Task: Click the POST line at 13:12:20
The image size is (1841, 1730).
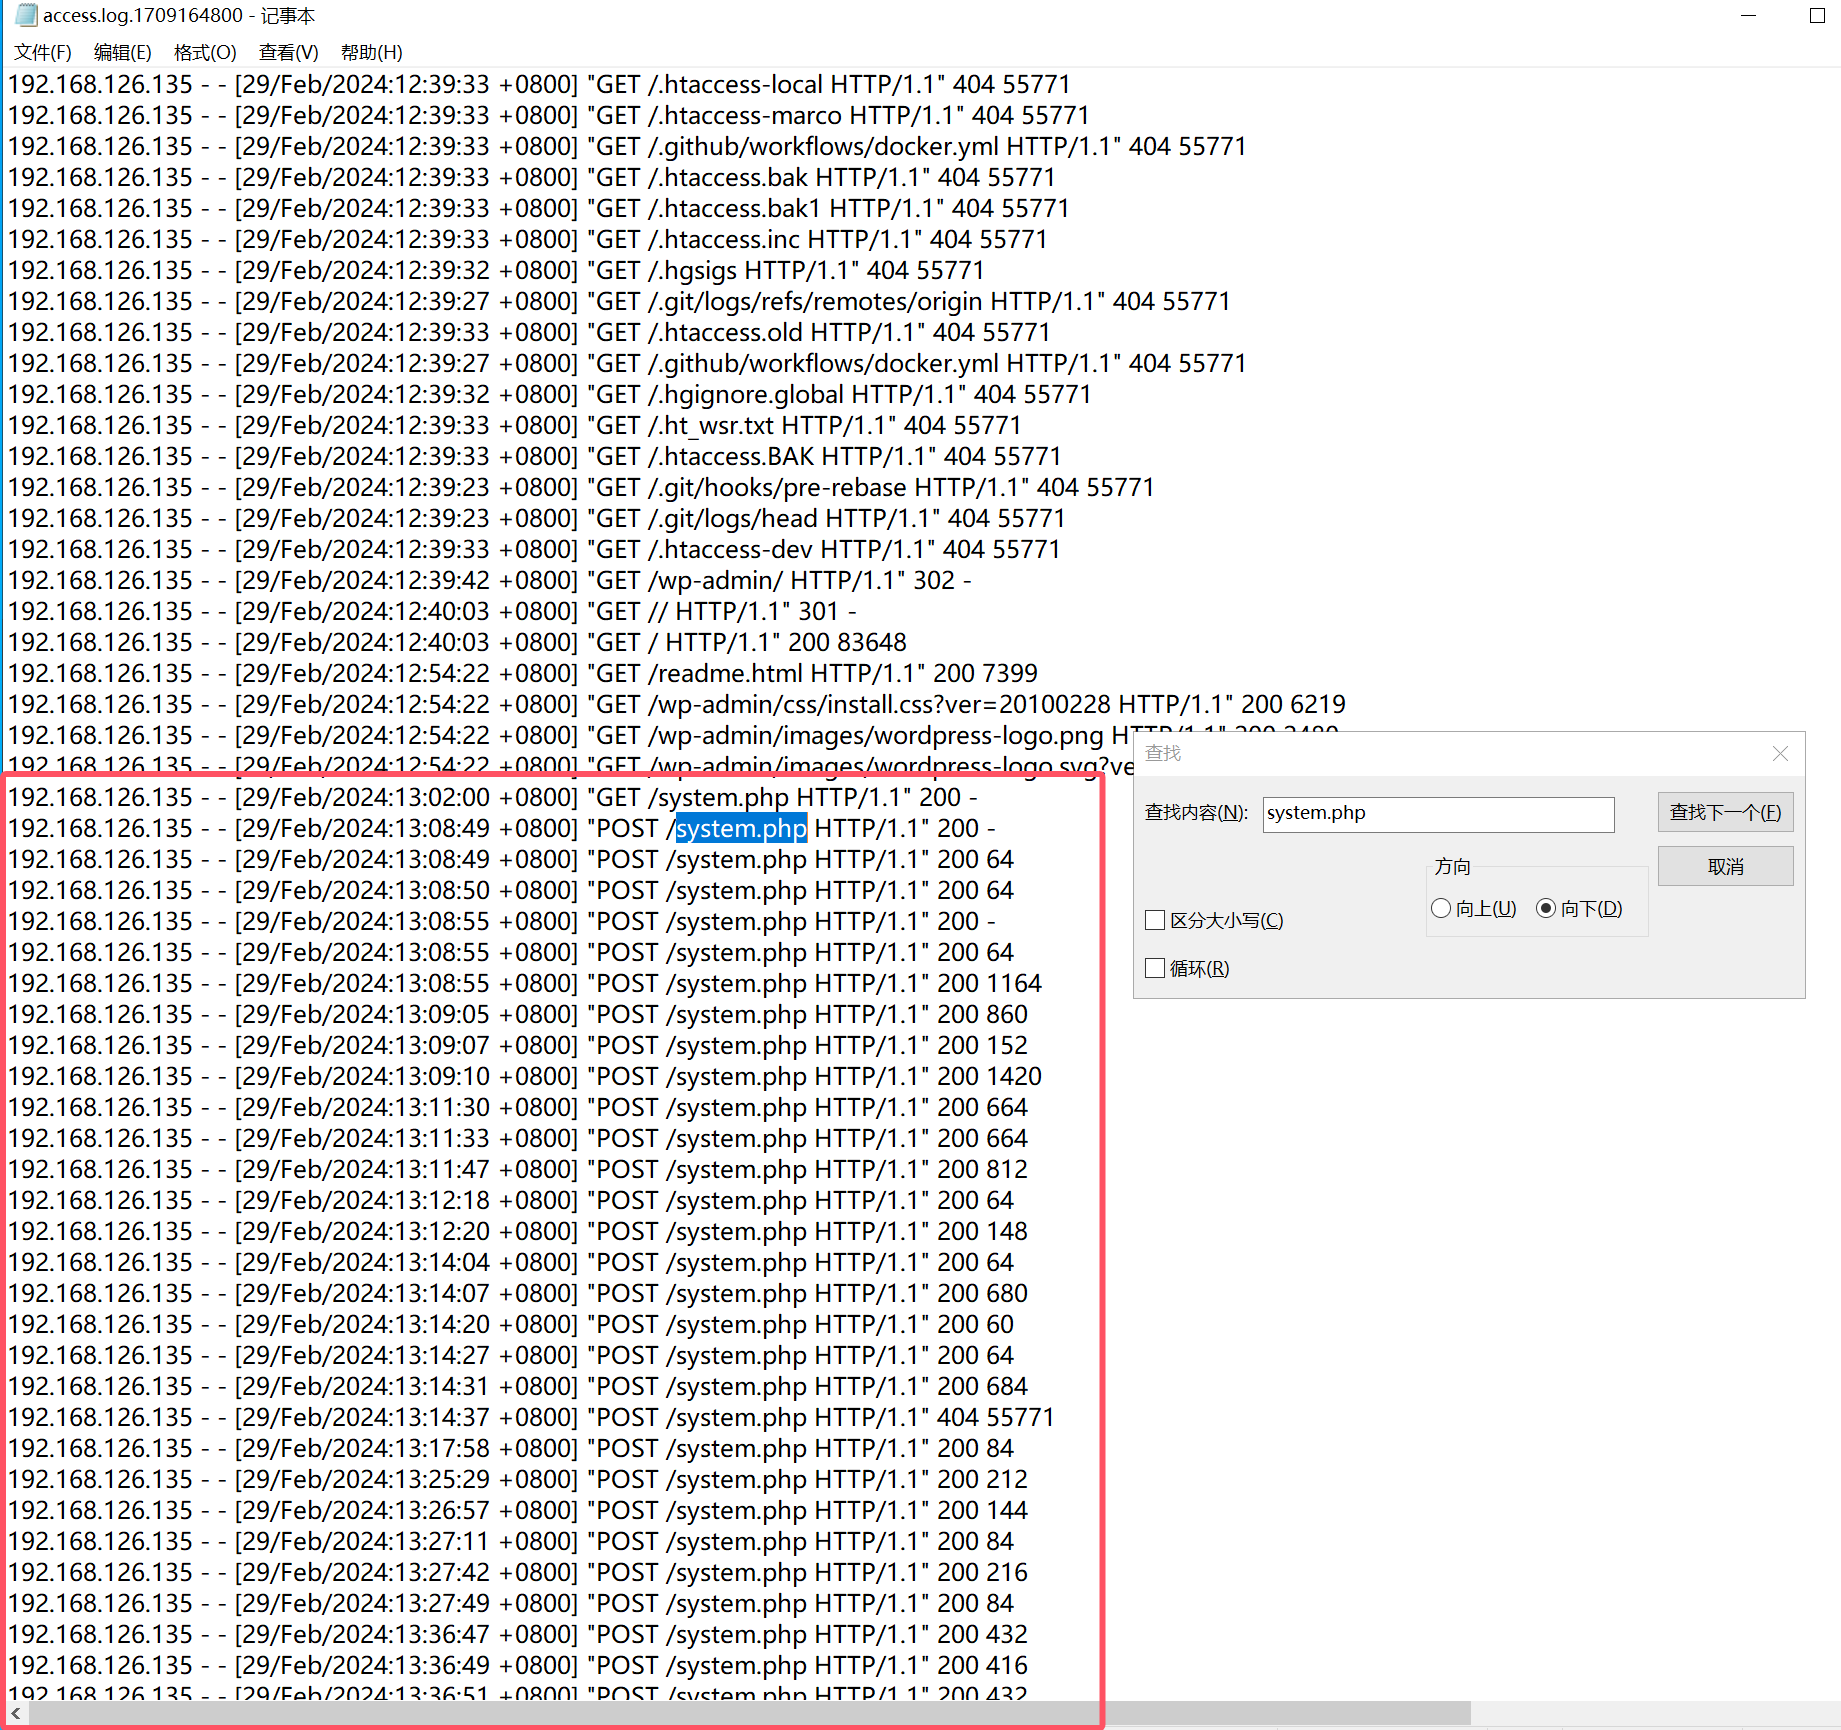Action: (518, 1232)
